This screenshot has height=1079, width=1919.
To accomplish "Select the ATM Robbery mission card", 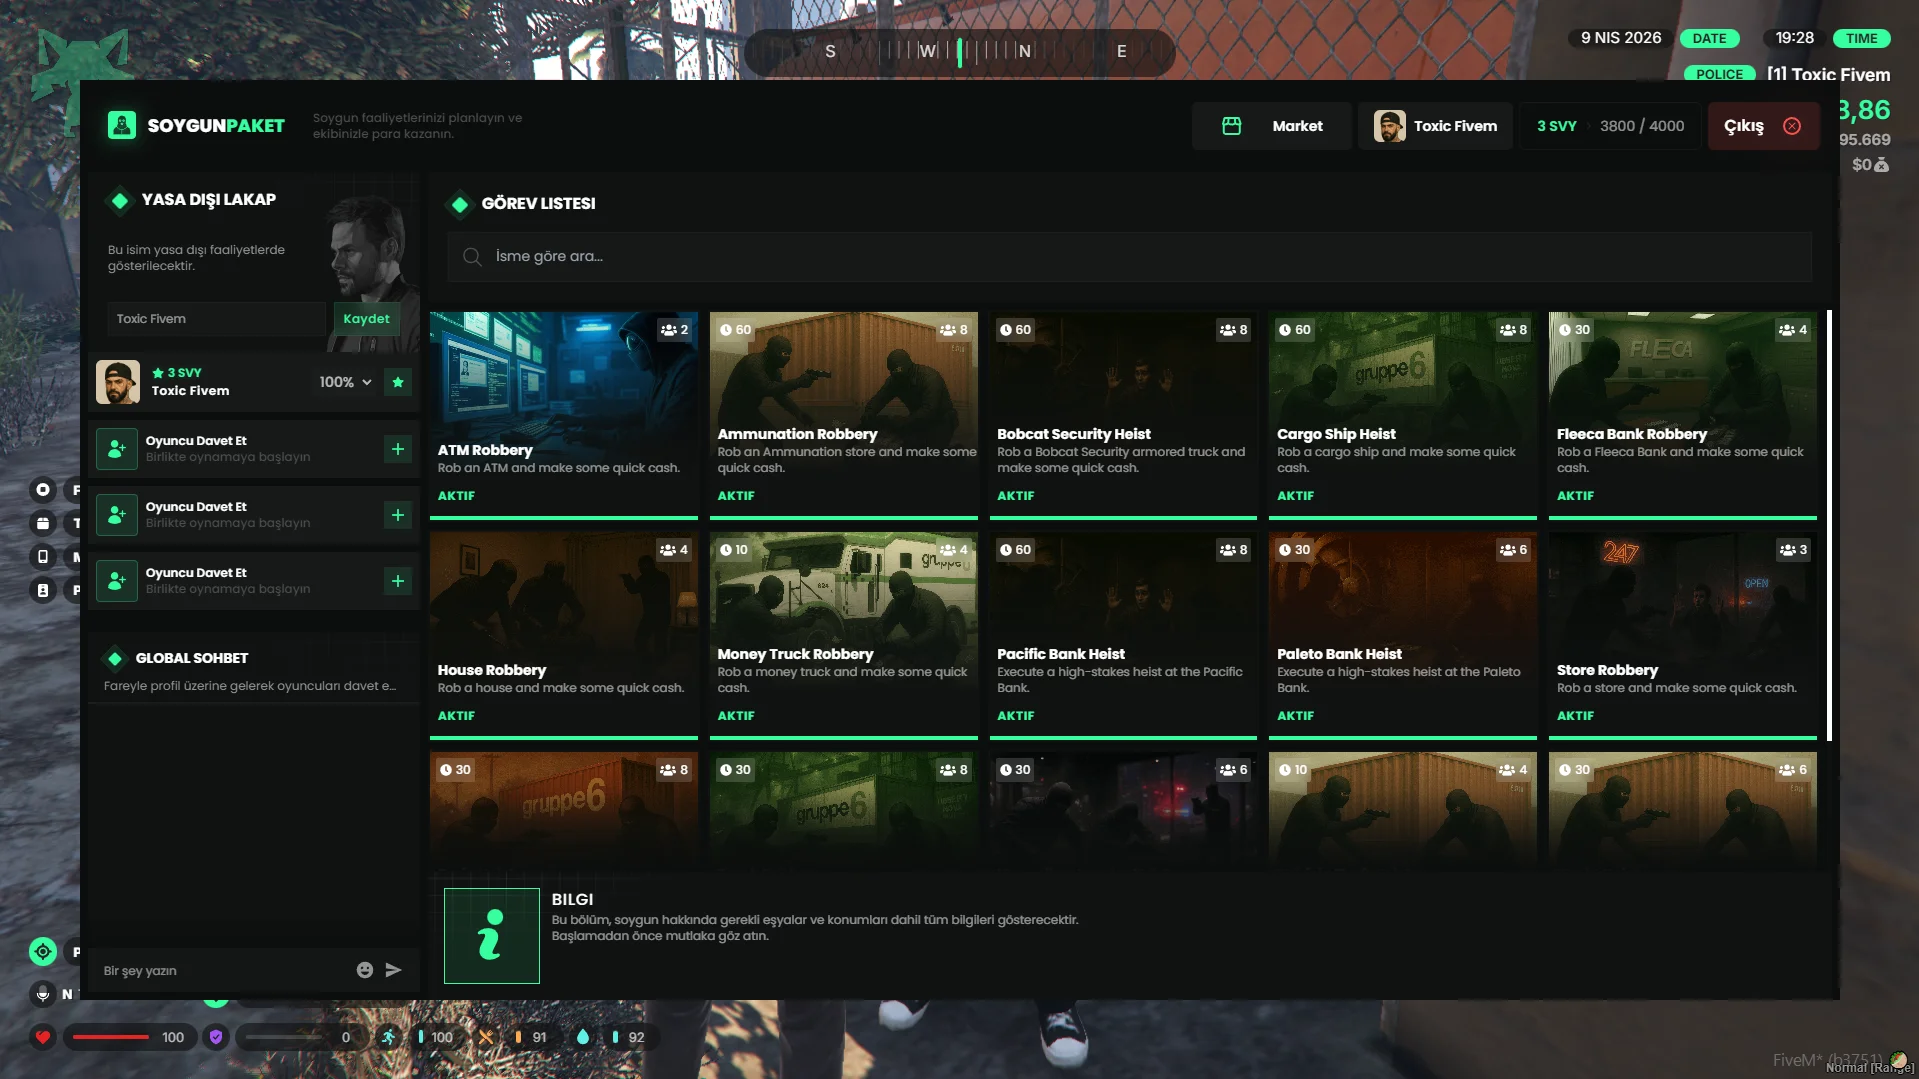I will (x=563, y=414).
